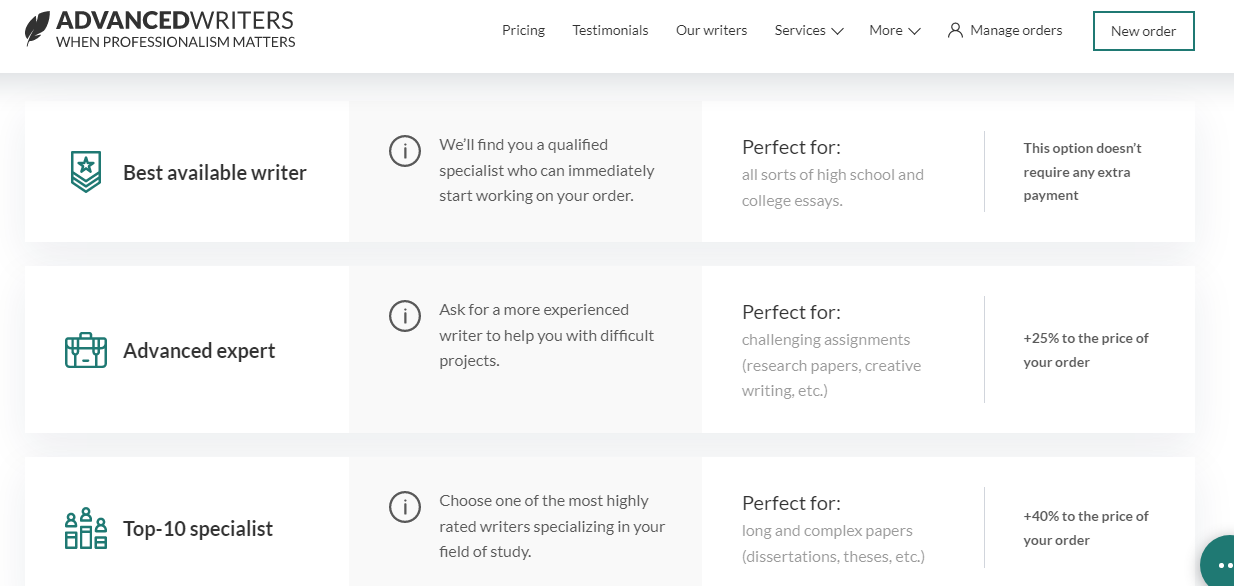Select the Best available writer option heading
The image size is (1234, 586).
215,172
